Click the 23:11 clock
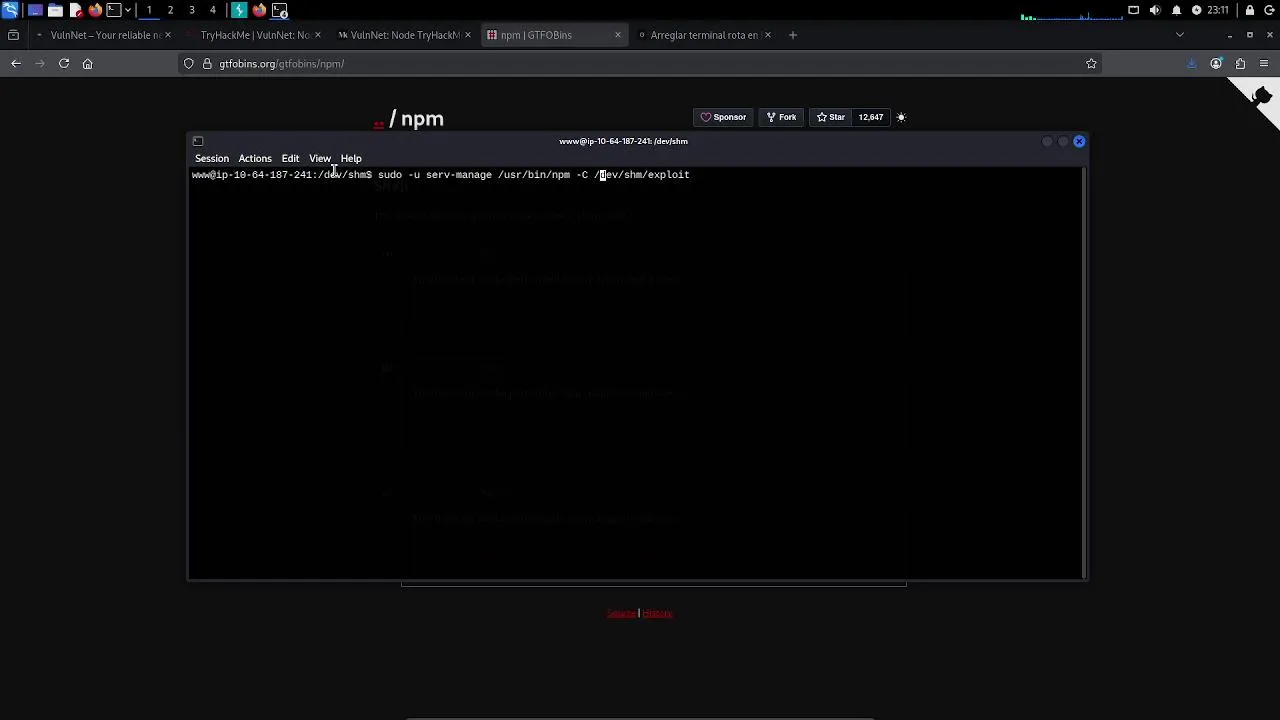This screenshot has height=720, width=1280. coord(1217,10)
